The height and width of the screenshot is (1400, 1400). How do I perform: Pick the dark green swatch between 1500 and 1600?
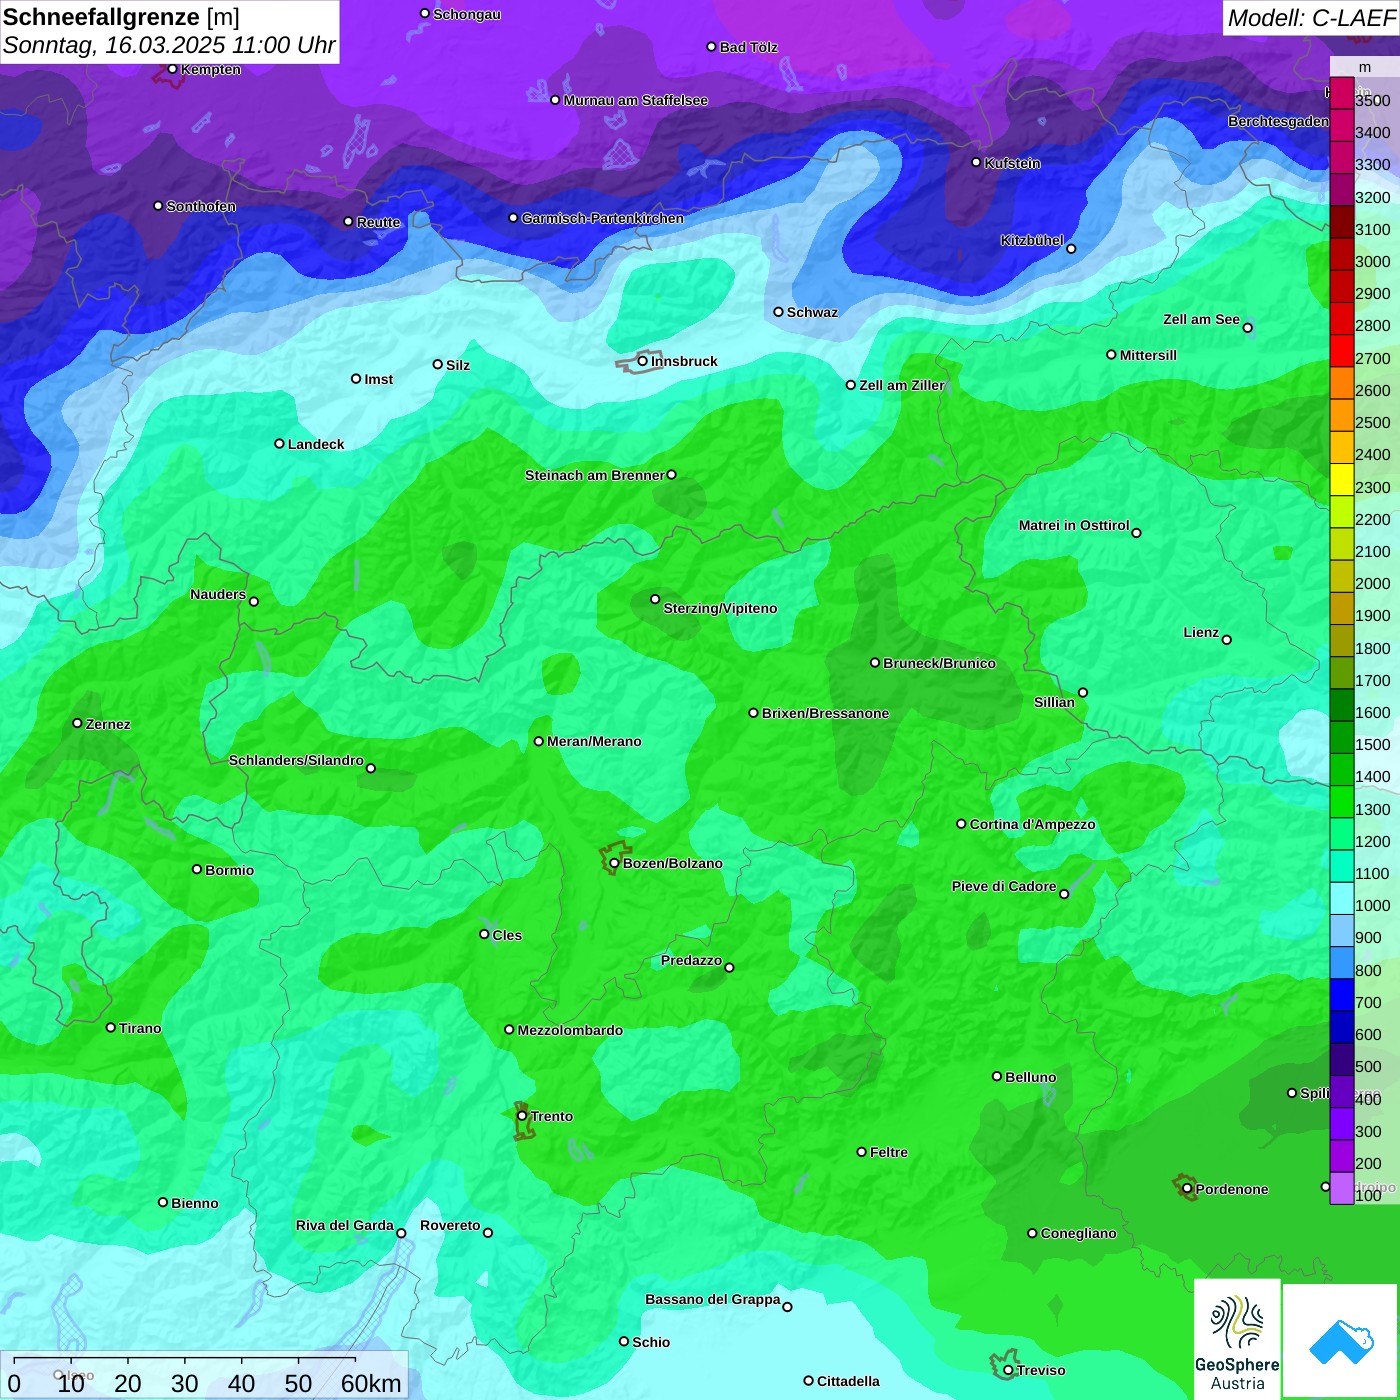point(1342,736)
